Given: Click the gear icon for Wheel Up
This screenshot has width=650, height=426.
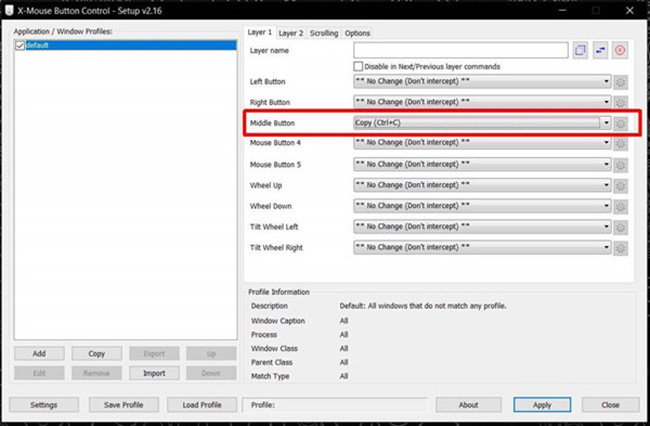Looking at the screenshot, I should point(621,186).
